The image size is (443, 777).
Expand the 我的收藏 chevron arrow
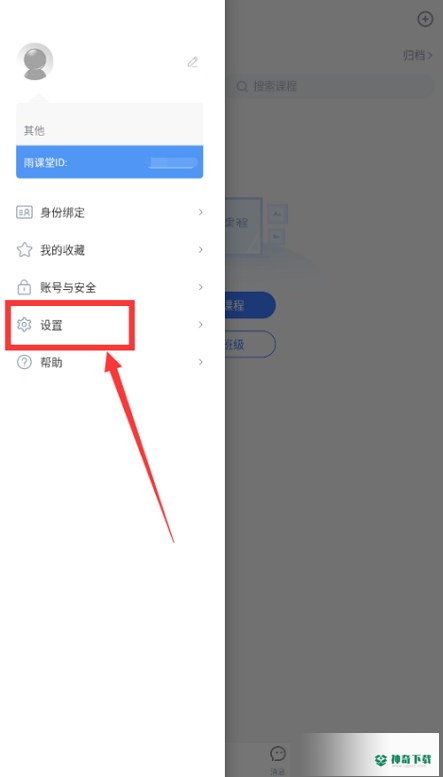coord(201,250)
